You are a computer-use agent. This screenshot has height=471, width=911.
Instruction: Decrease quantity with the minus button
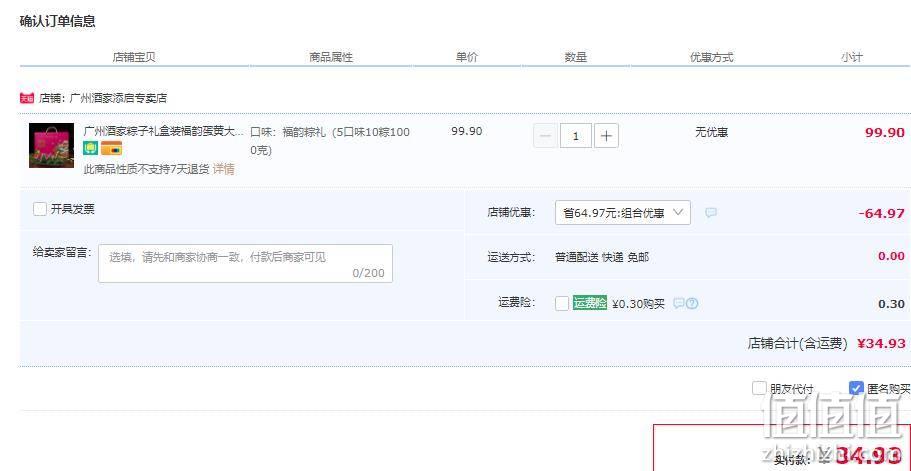[x=545, y=136]
